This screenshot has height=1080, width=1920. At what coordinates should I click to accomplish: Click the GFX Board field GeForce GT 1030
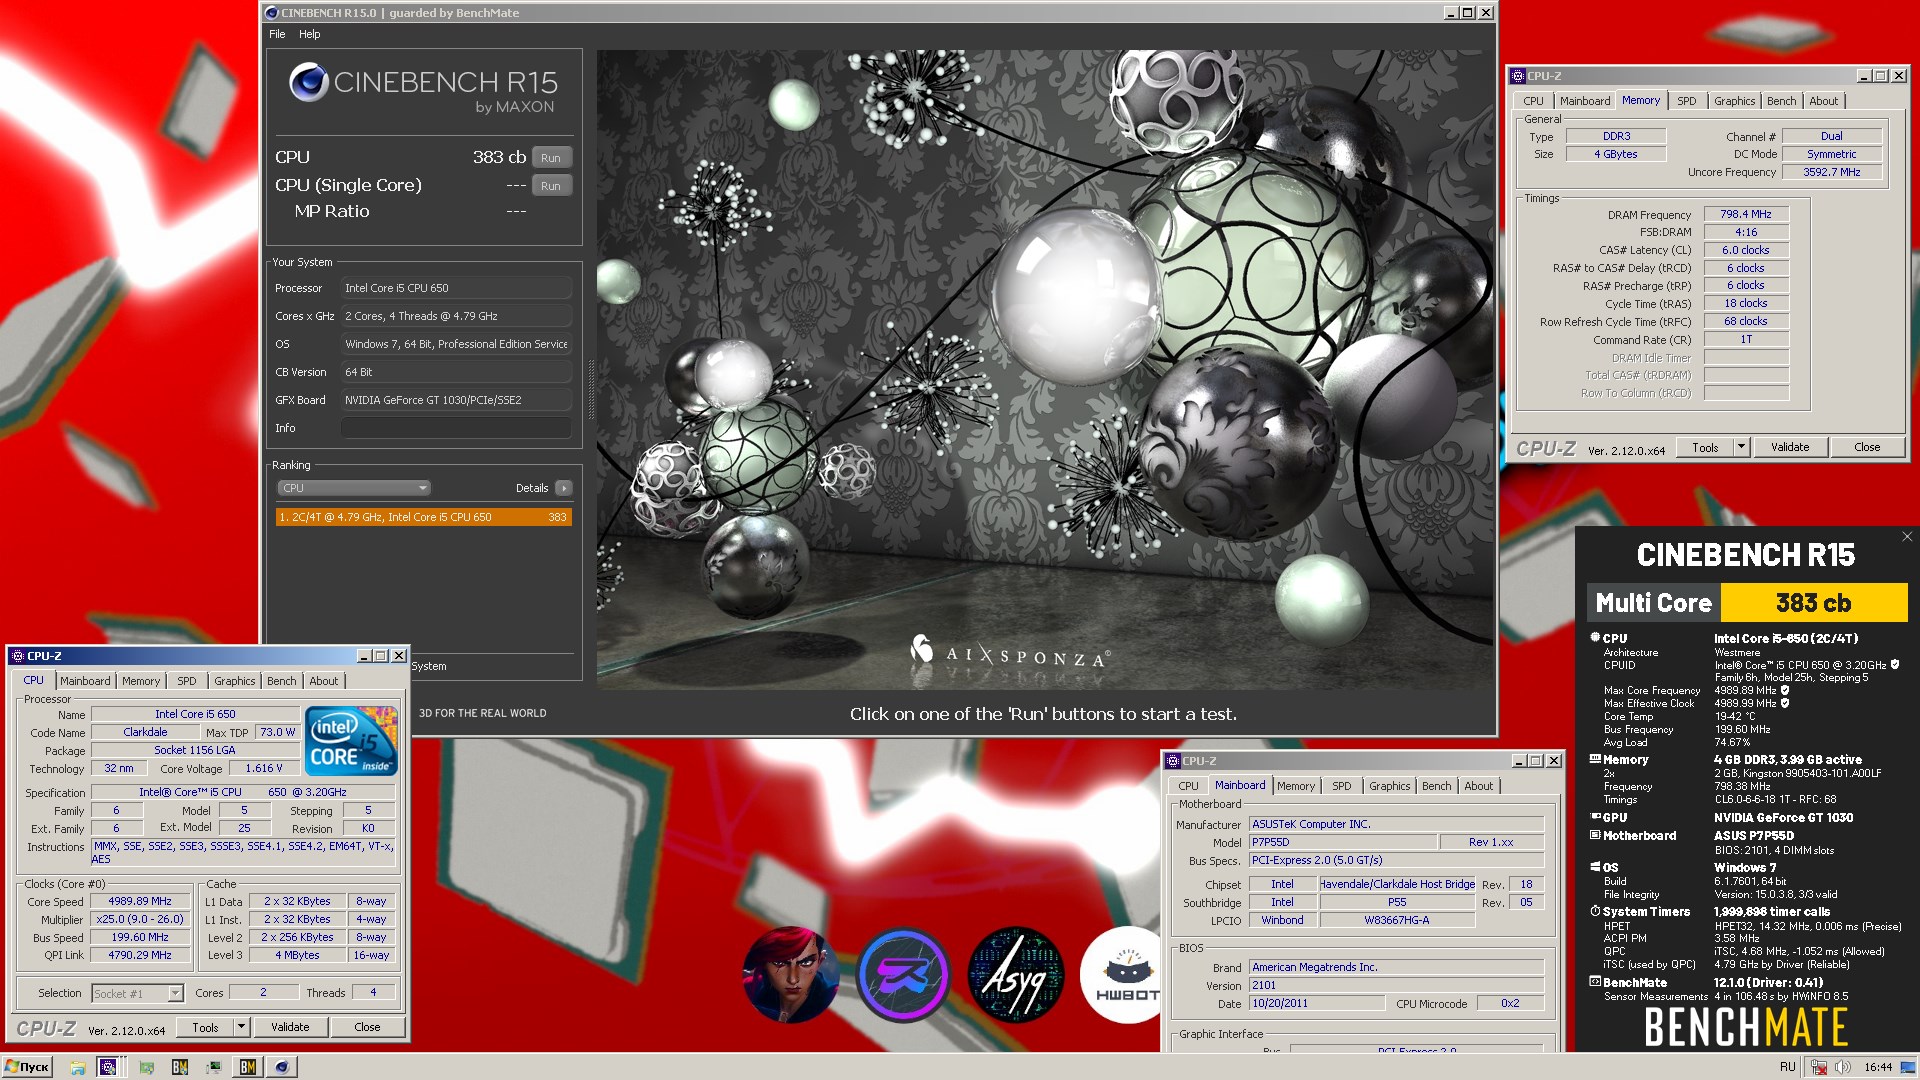pos(457,400)
